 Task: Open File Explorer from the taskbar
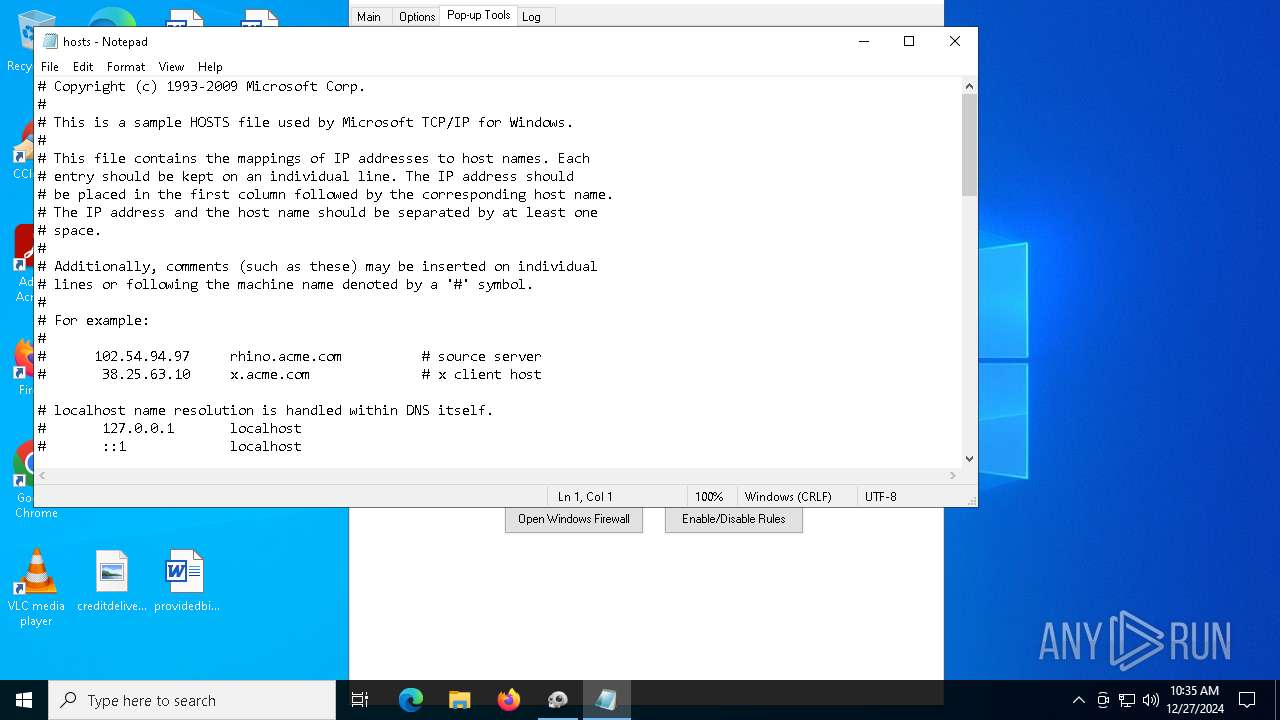(459, 700)
